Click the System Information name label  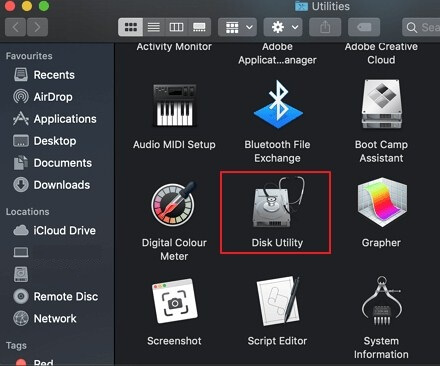(x=381, y=348)
